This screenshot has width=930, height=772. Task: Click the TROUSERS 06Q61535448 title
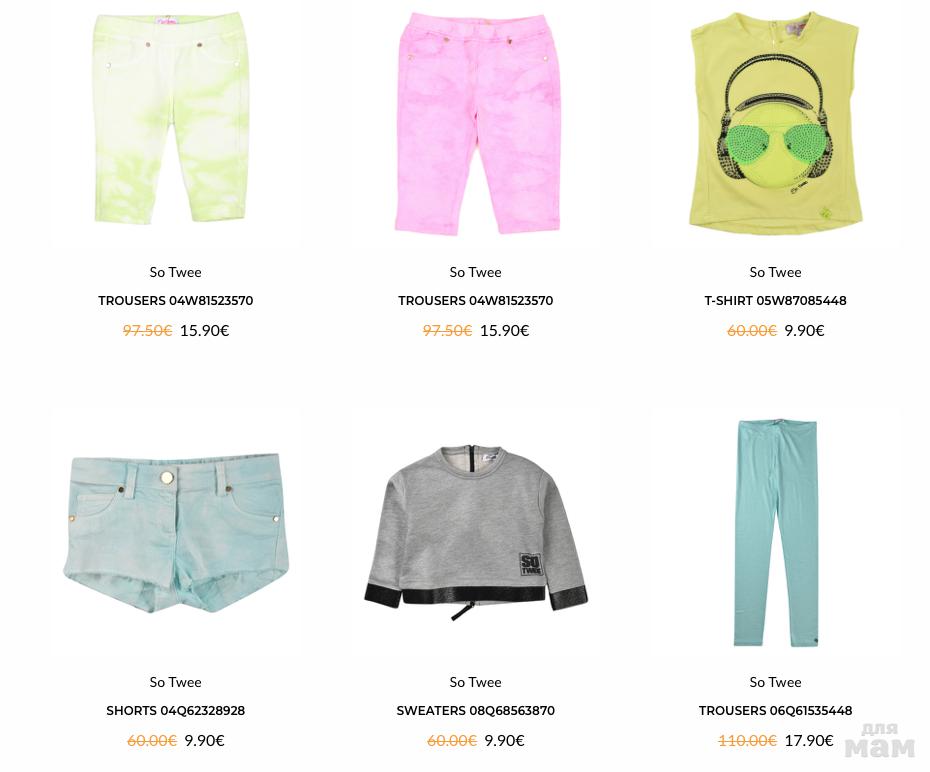[x=775, y=710]
